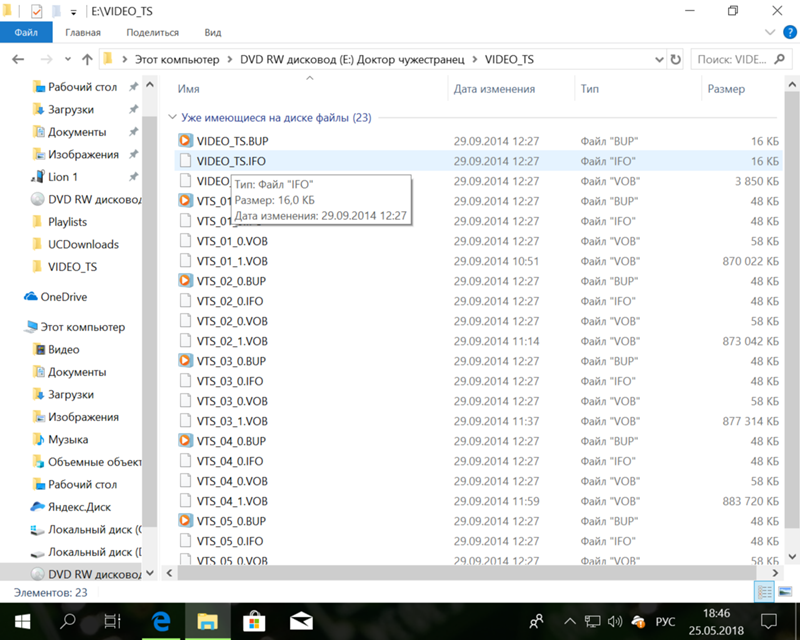This screenshot has height=640, width=800.
Task: Select Этот компьютер in navigation pane
Action: pos(82,327)
